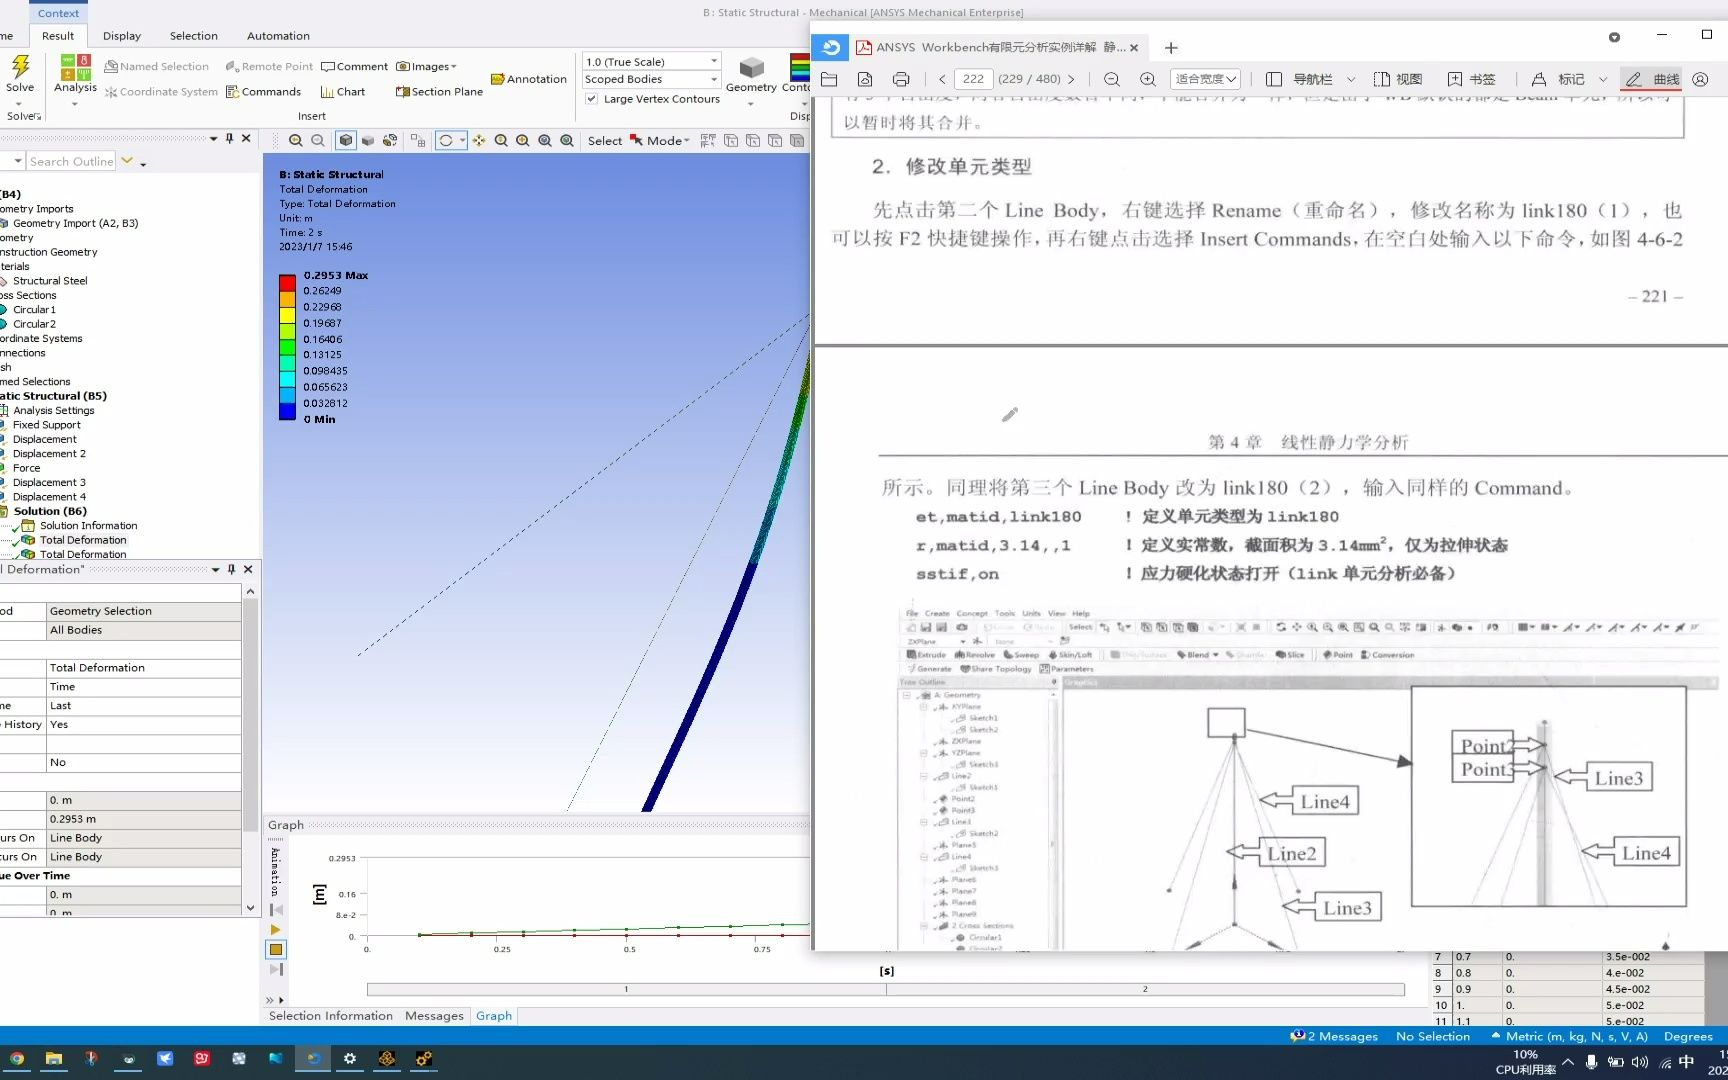Select Total Deformation in the solution tree
The height and width of the screenshot is (1080, 1728).
tap(83, 540)
